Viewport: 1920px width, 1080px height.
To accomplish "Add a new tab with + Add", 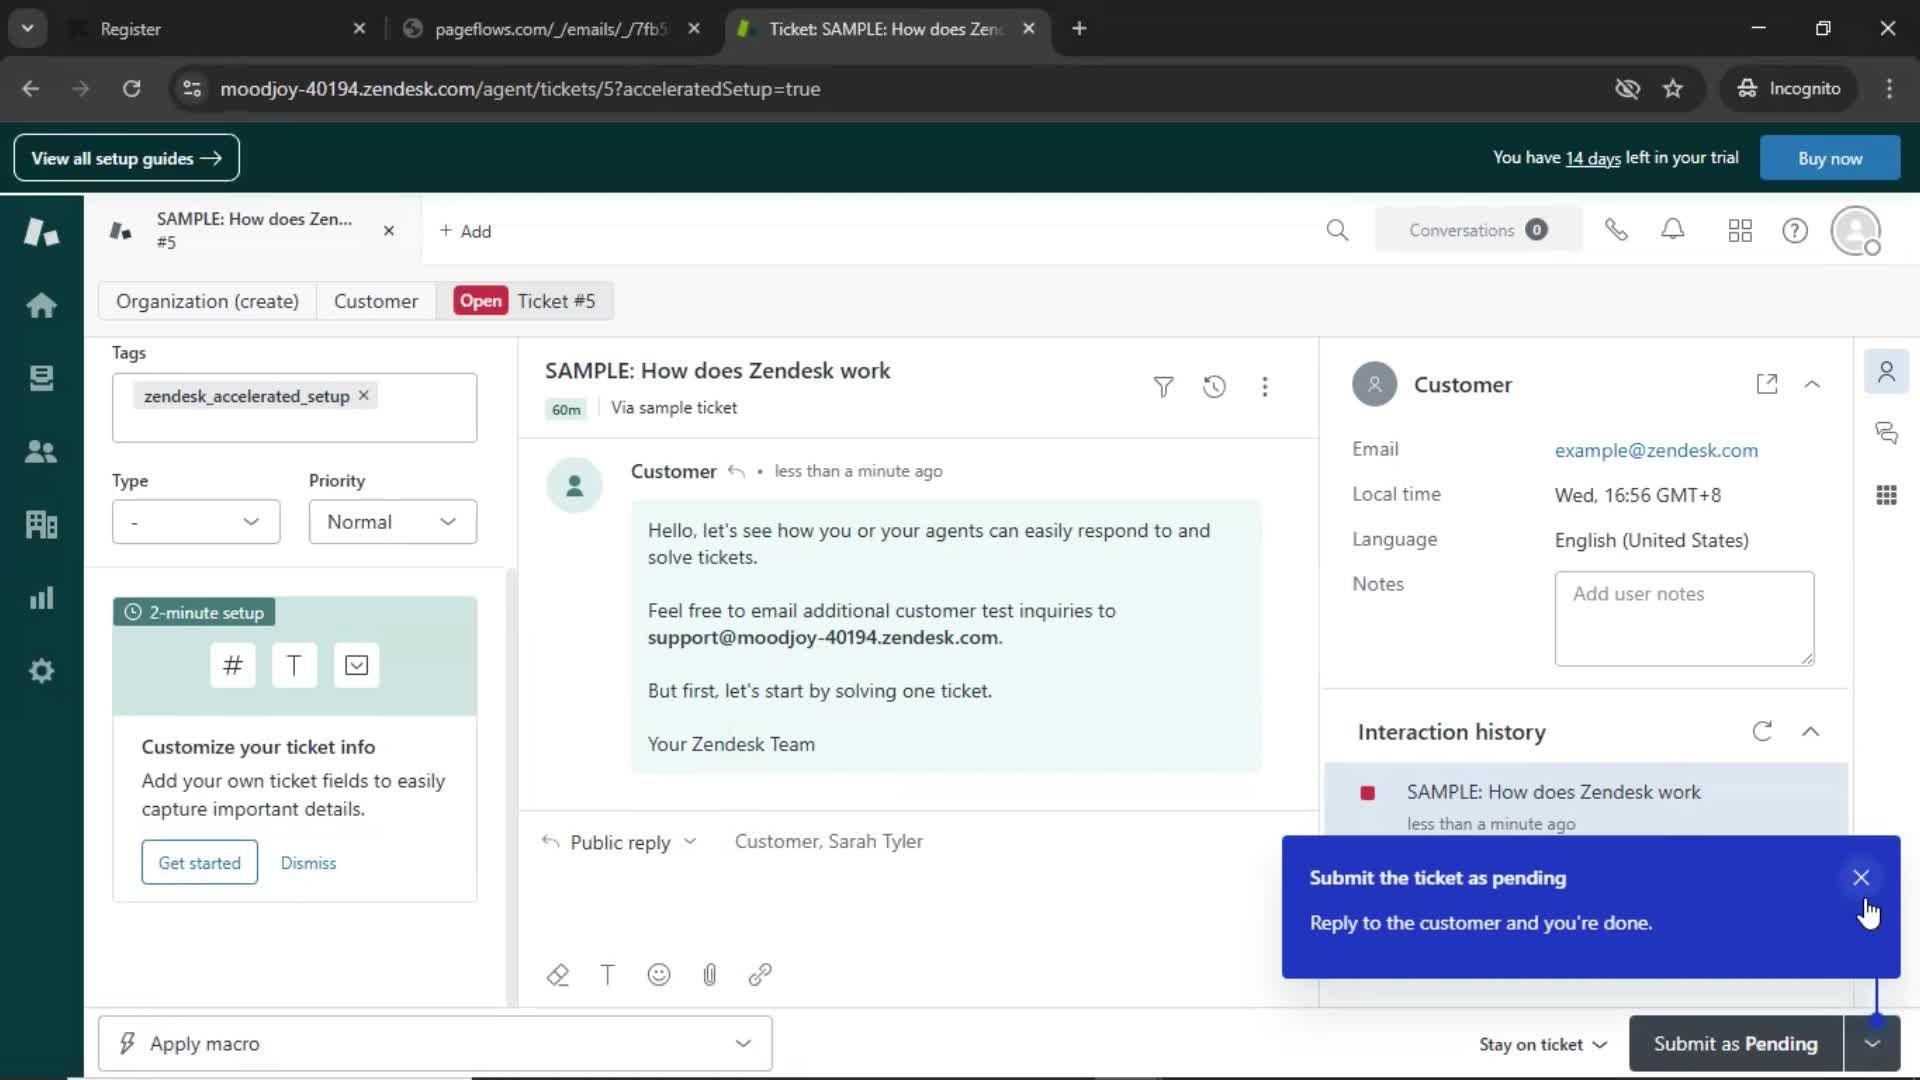I will click(465, 231).
